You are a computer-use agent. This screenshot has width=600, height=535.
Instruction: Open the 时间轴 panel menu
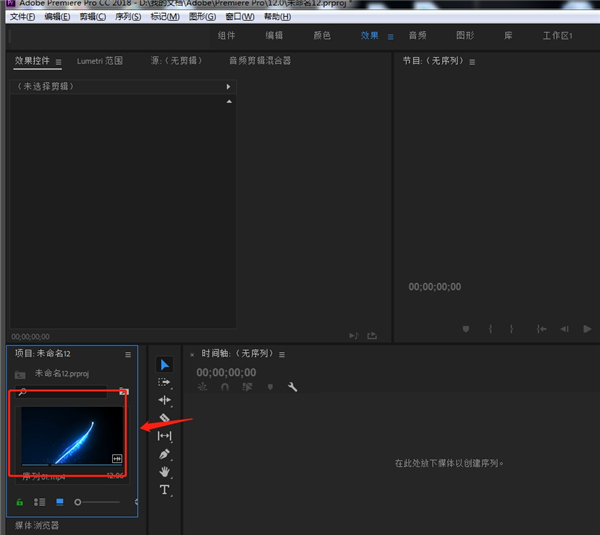(283, 354)
